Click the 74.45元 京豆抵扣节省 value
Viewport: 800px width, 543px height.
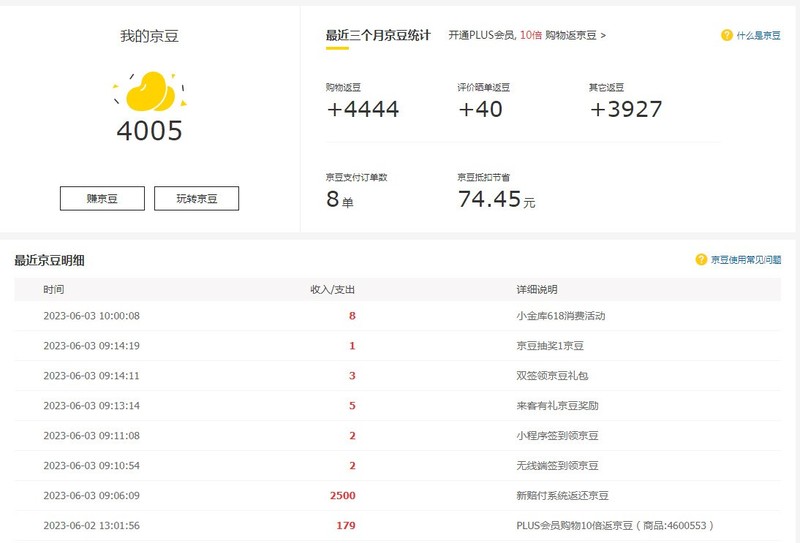click(496, 199)
